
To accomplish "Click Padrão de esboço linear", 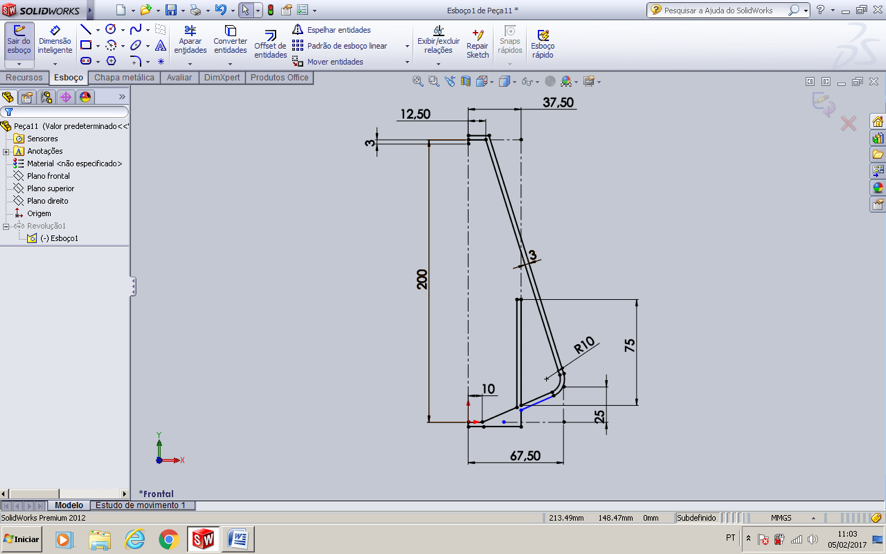I will (x=340, y=46).
